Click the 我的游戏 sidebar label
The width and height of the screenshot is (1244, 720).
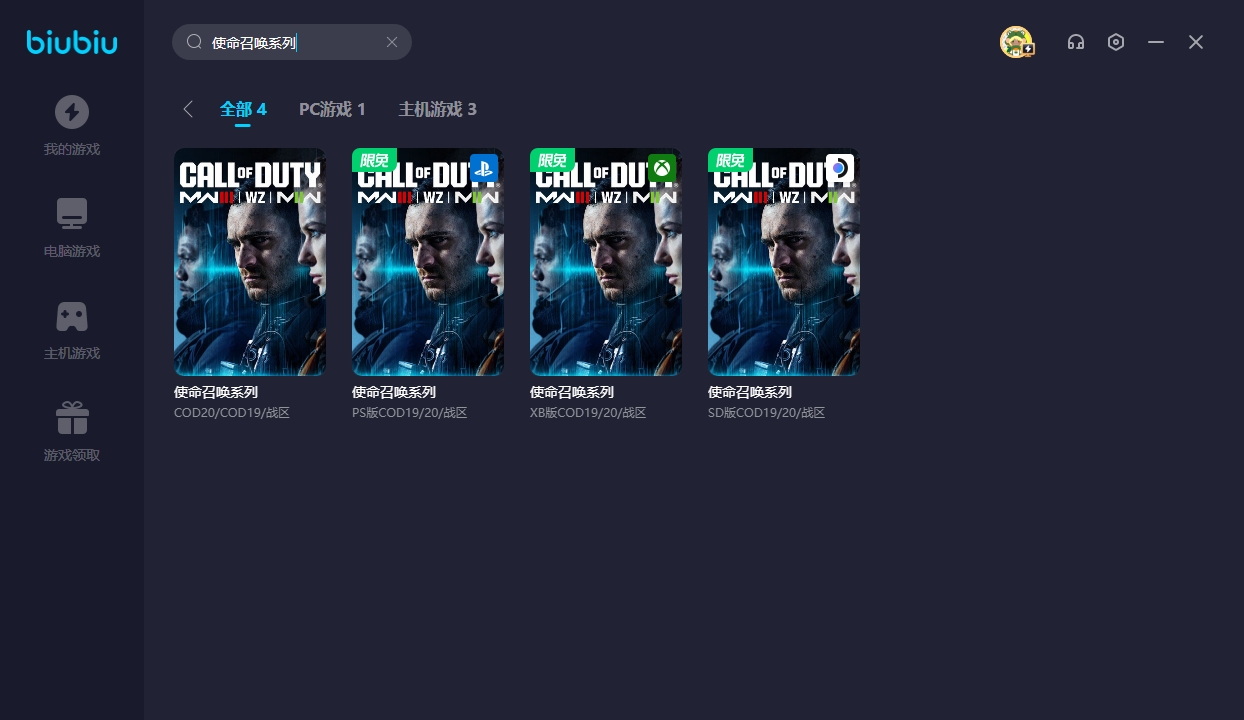tap(72, 150)
